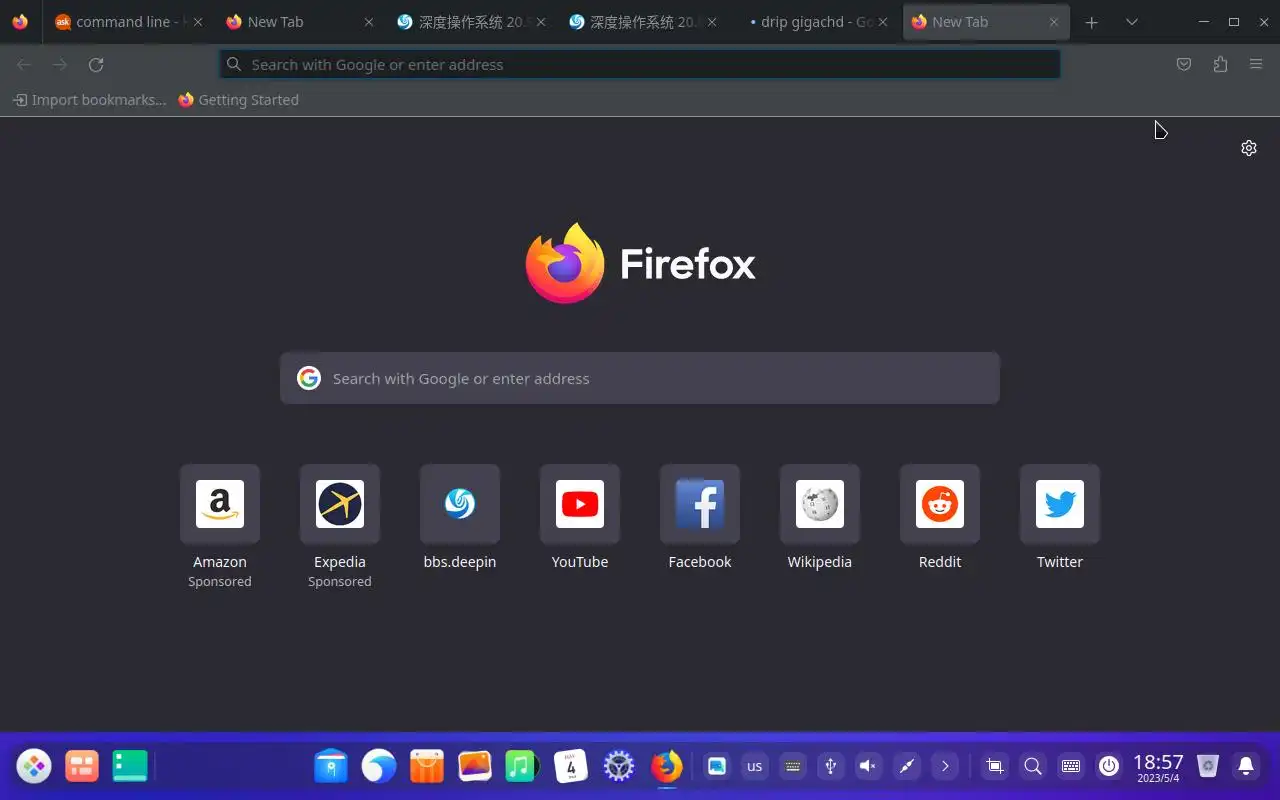1280x800 pixels.
Task: Open the multitasking view dock icon
Action: pyautogui.click(x=82, y=767)
